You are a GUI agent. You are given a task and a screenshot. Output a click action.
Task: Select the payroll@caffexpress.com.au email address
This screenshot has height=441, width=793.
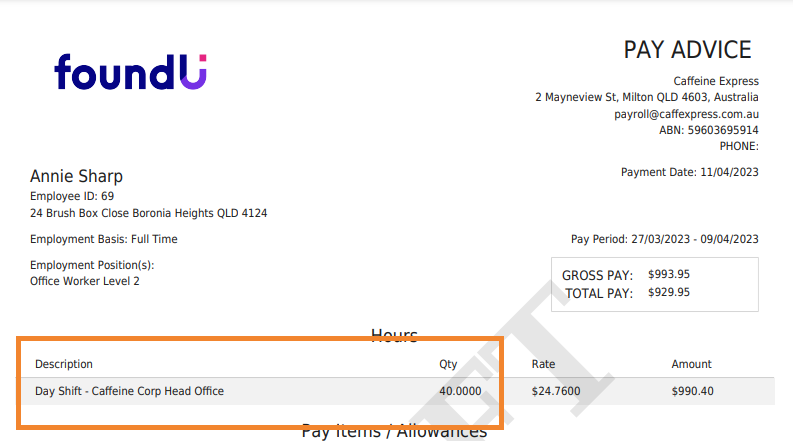coord(686,114)
